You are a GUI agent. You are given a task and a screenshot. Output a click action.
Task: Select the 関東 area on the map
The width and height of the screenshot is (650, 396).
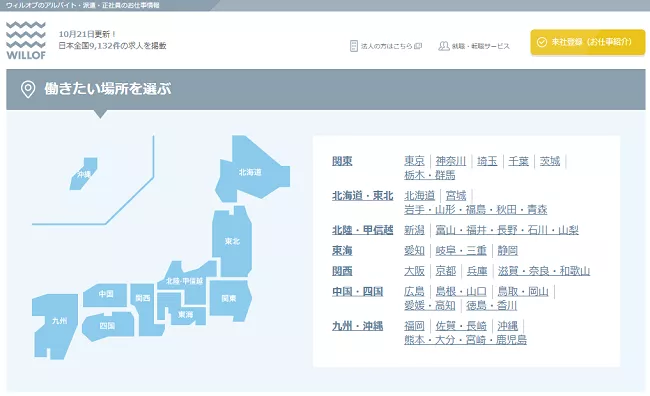pos(230,300)
